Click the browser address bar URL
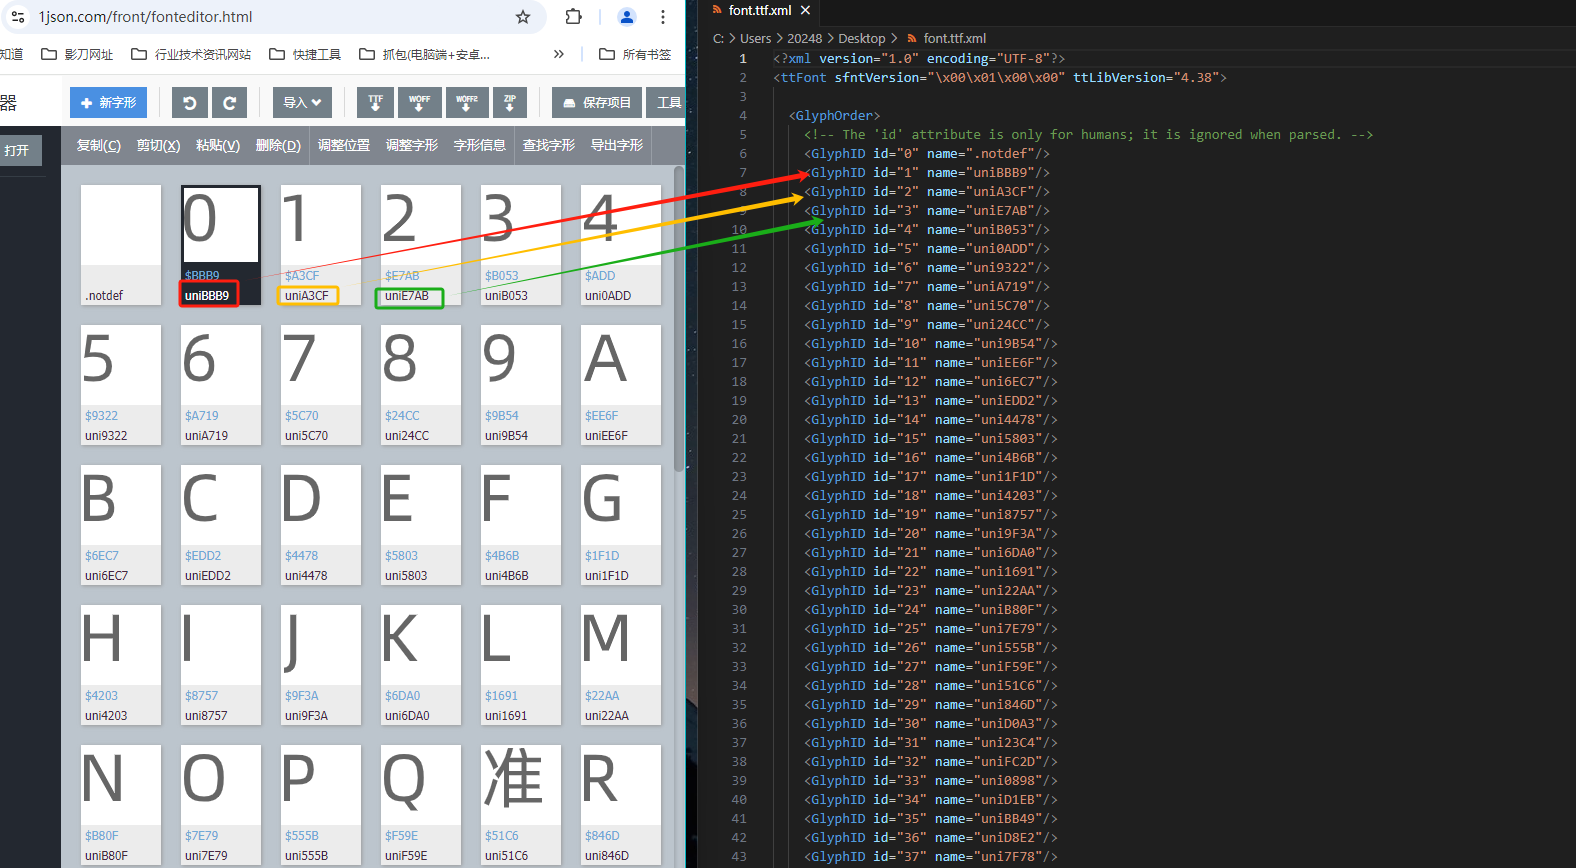 click(x=146, y=17)
